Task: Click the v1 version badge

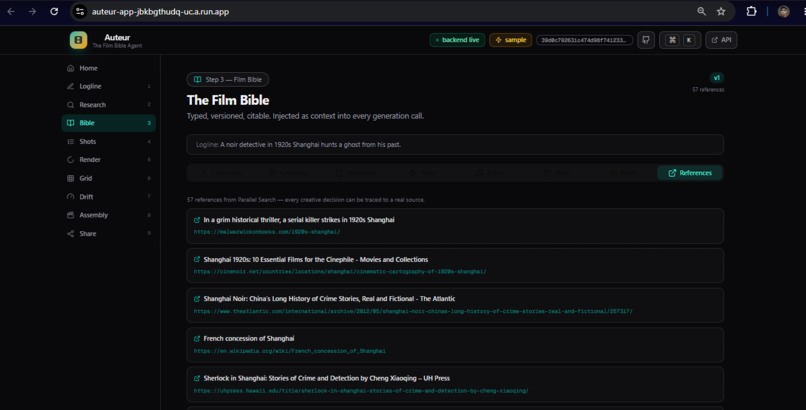Action: [x=717, y=78]
